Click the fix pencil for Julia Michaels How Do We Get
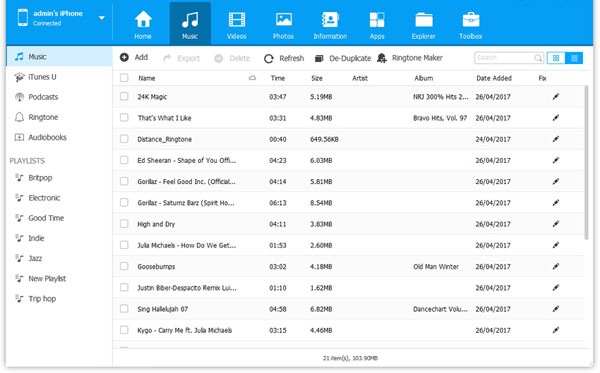This screenshot has width=600, height=373. tap(556, 245)
